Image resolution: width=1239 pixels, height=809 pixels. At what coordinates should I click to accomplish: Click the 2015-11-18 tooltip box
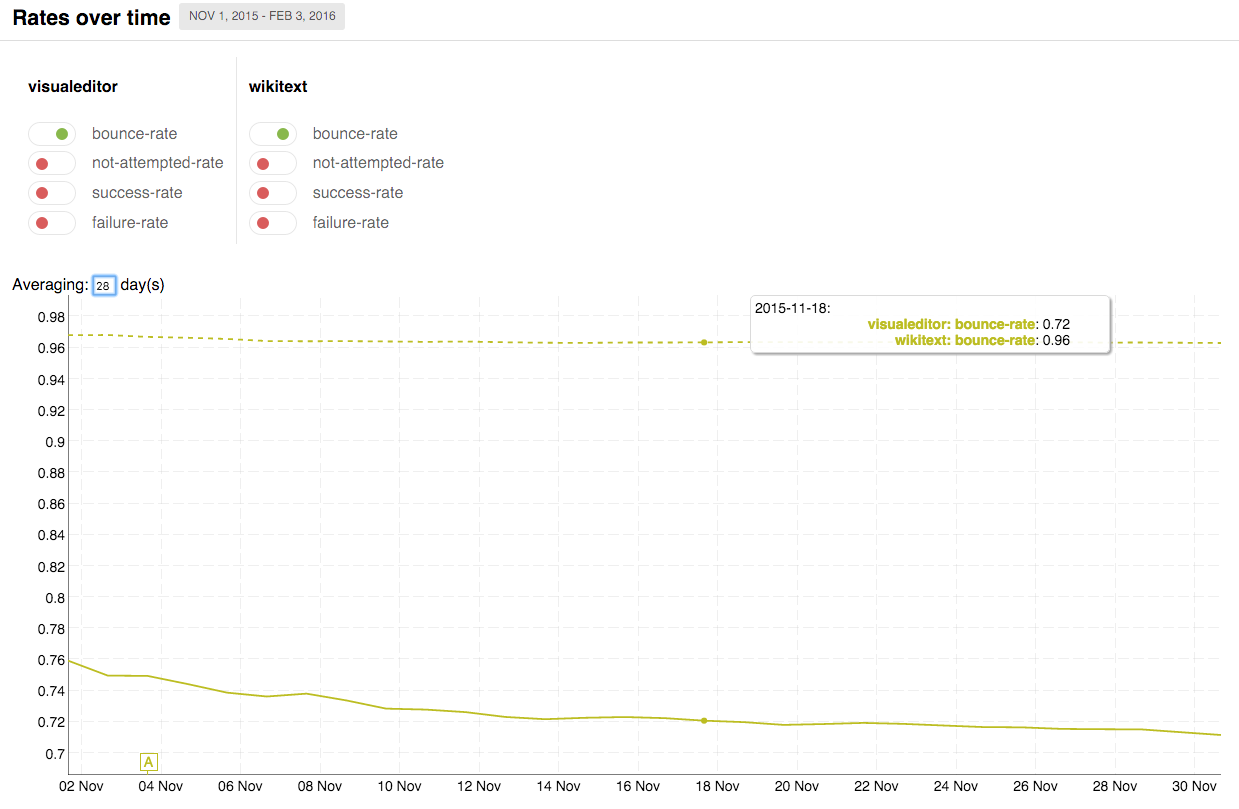click(x=930, y=324)
